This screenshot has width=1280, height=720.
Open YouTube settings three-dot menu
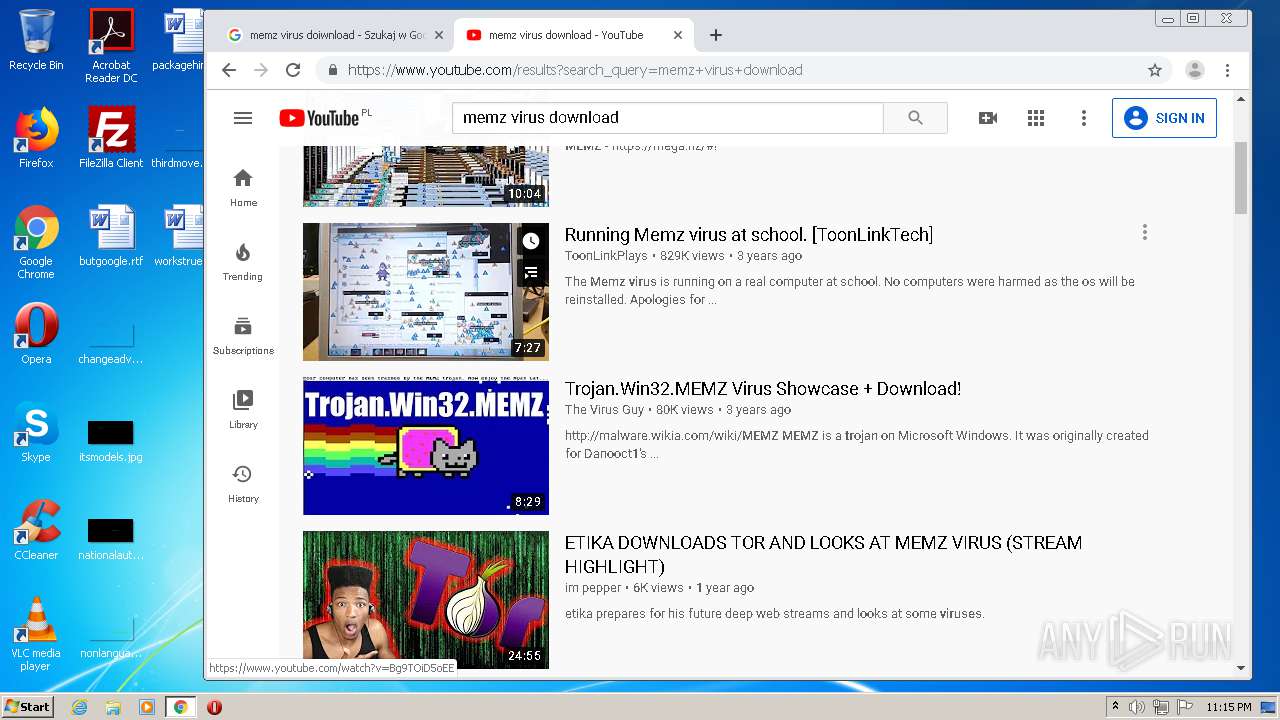coord(1084,118)
